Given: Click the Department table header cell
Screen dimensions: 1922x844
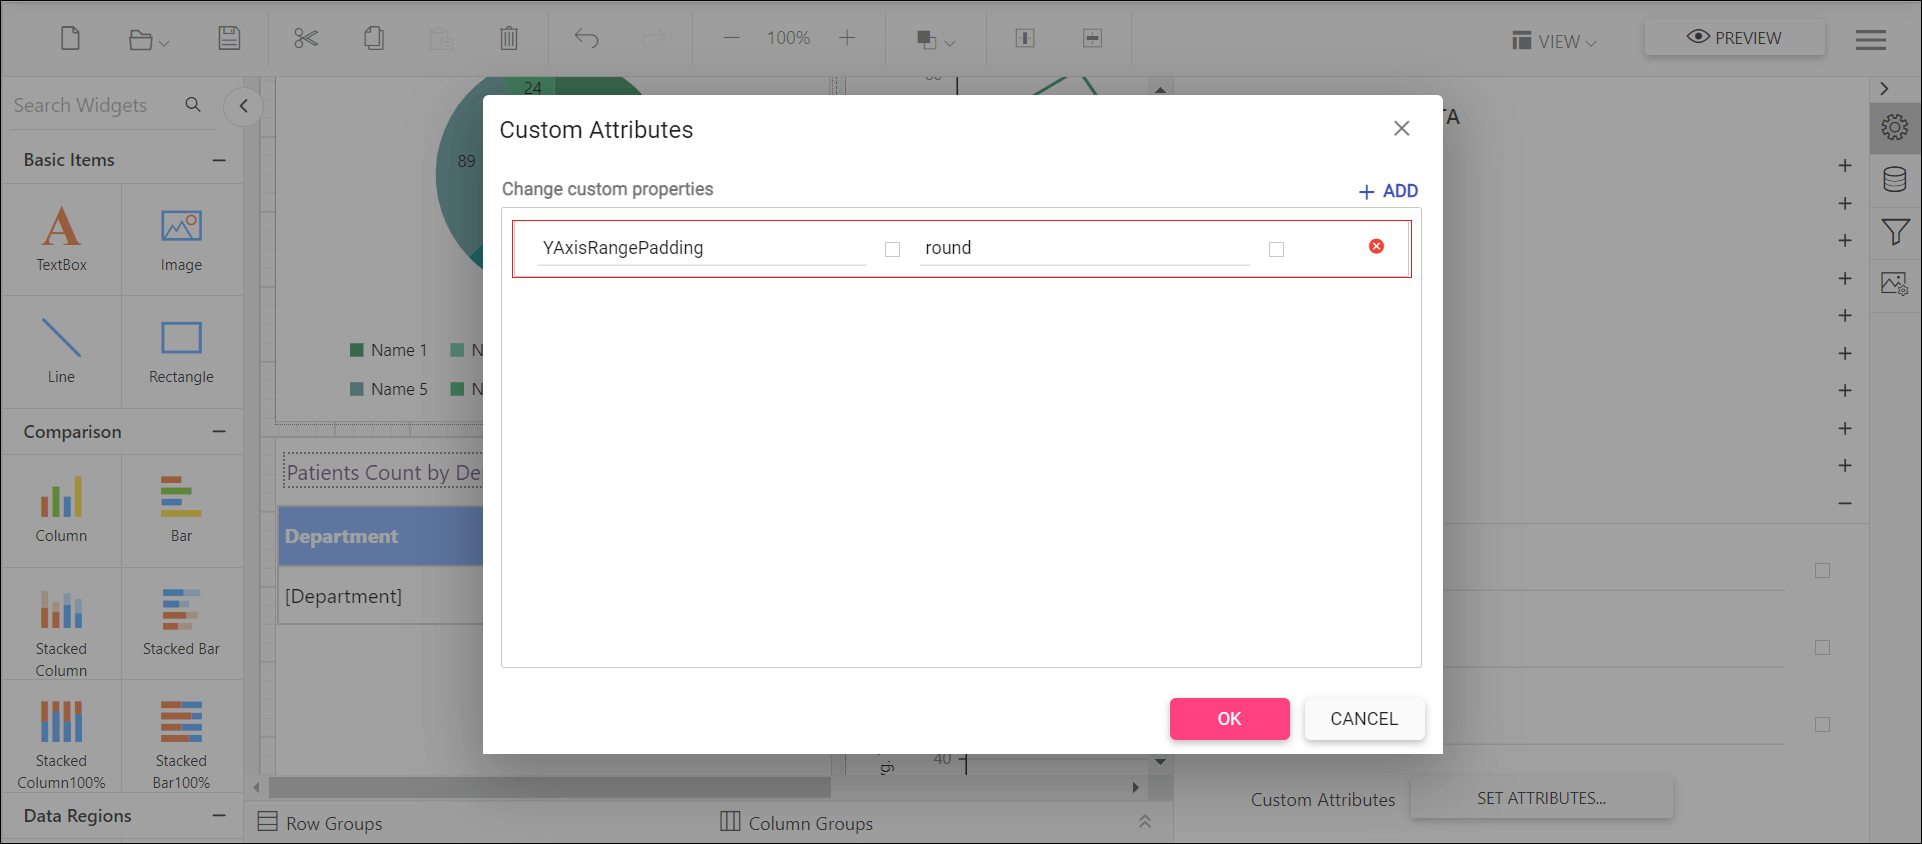Looking at the screenshot, I should pyautogui.click(x=381, y=536).
